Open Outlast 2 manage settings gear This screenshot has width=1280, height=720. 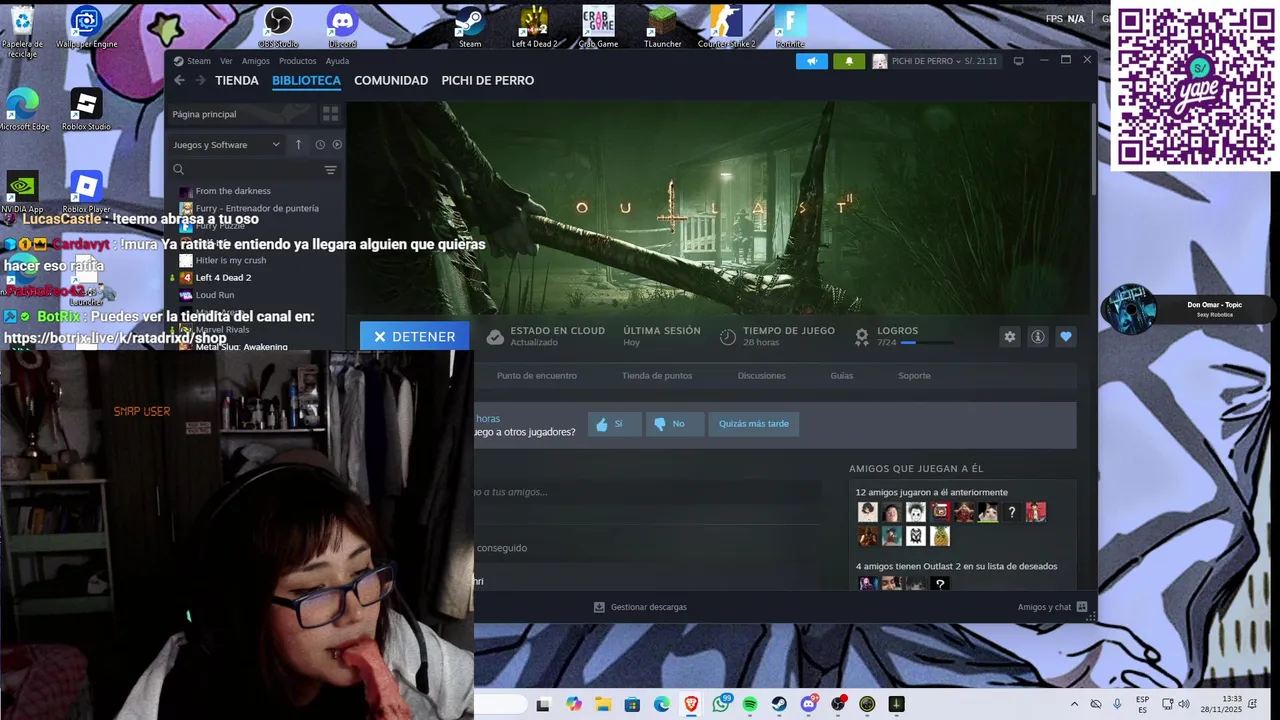click(x=1010, y=337)
